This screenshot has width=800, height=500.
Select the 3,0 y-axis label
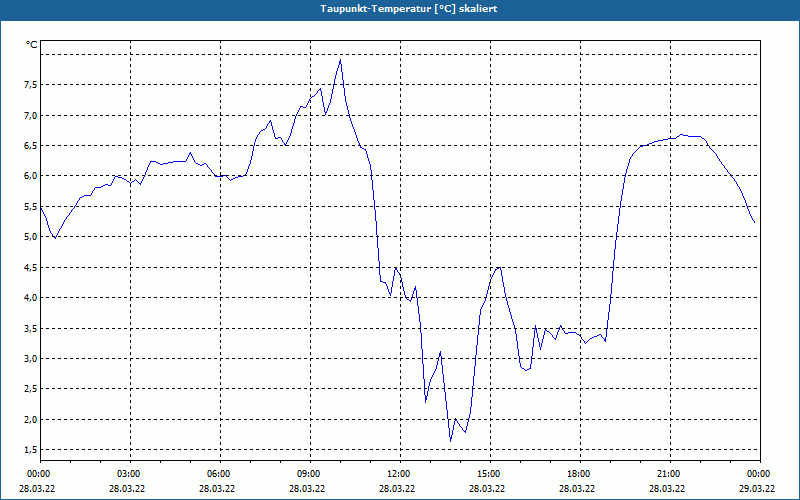tap(31, 358)
